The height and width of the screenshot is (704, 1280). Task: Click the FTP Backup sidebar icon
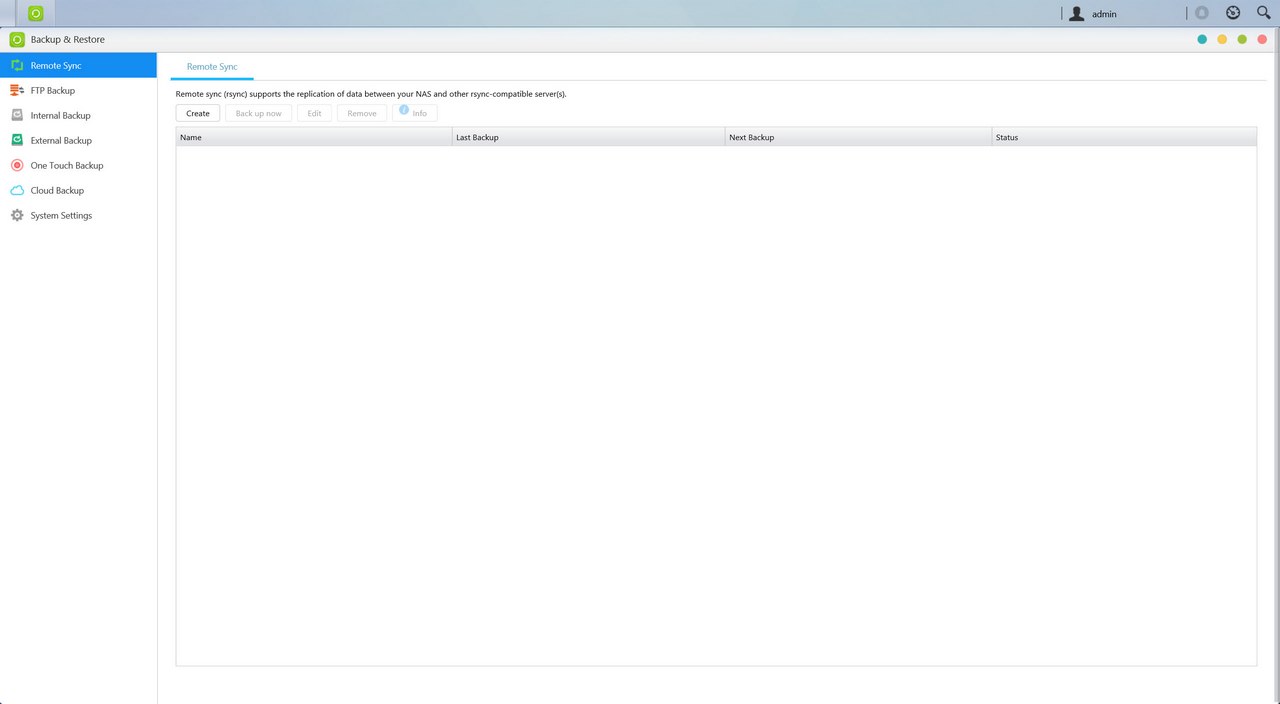tap(17, 90)
